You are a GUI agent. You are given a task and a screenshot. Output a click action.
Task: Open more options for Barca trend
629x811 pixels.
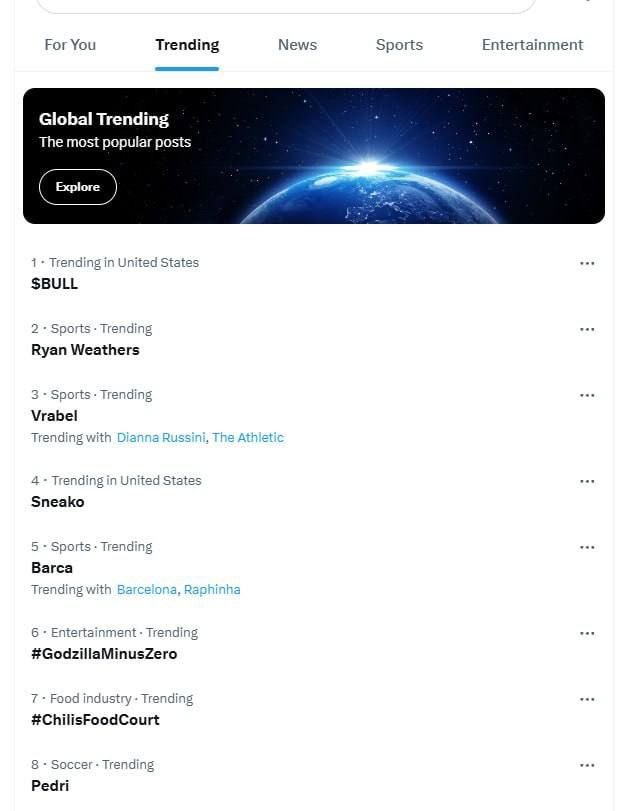[x=587, y=547]
